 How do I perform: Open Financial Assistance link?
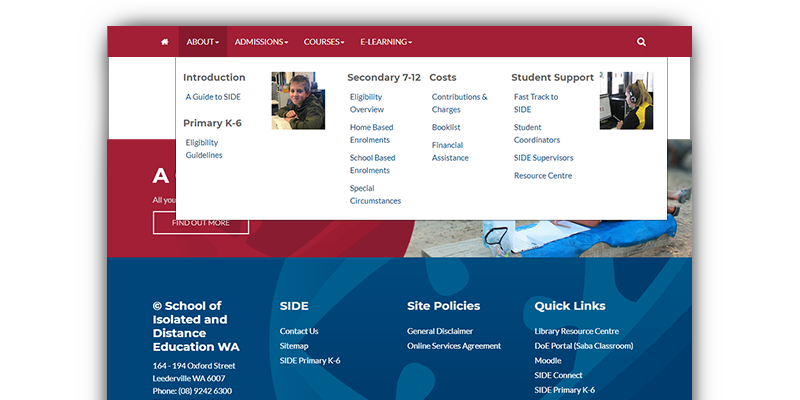450,152
